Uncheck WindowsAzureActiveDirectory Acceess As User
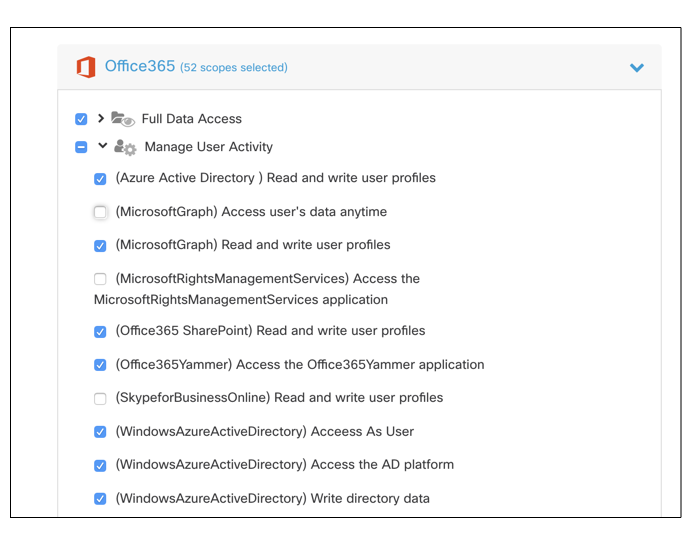Viewport: 691px width, 544px height. tap(100, 432)
